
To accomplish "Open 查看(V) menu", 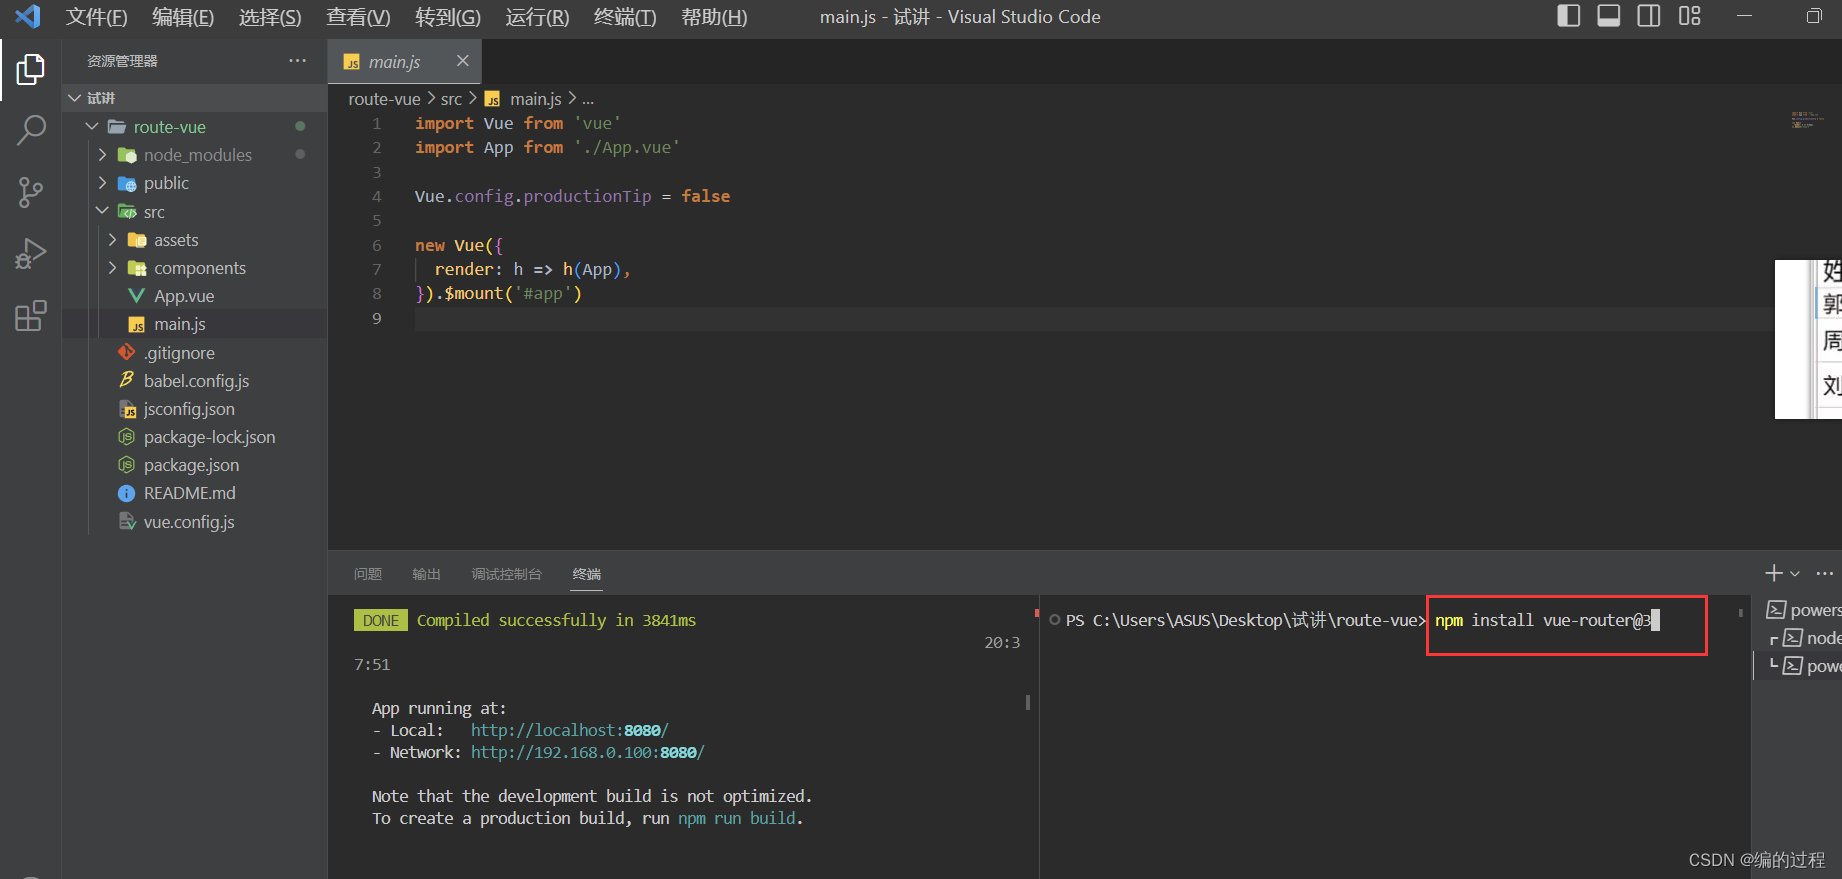I will pyautogui.click(x=358, y=17).
